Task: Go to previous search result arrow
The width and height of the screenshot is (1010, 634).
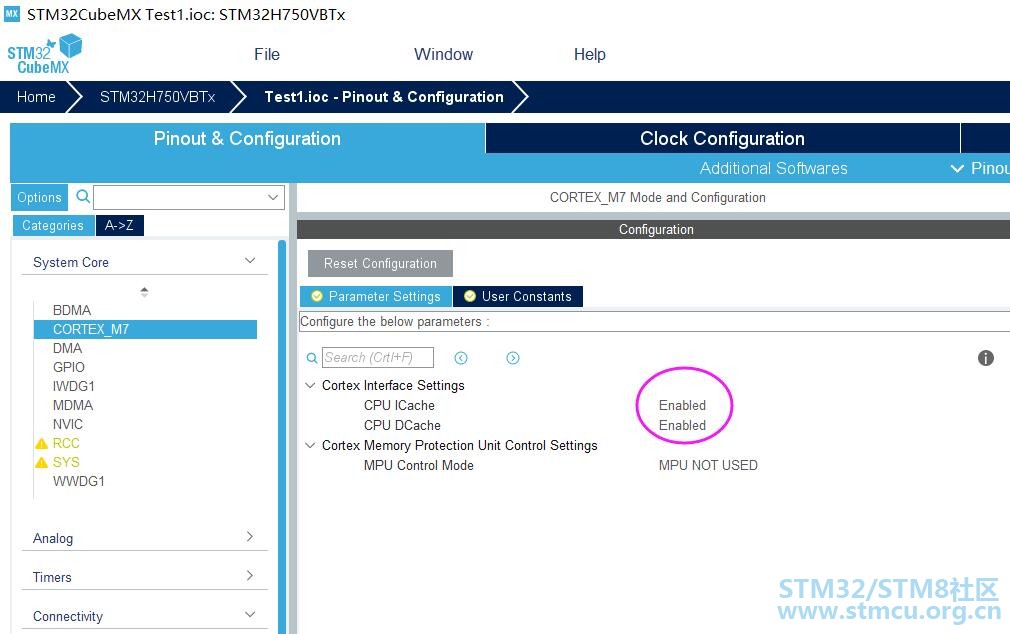Action: point(461,358)
